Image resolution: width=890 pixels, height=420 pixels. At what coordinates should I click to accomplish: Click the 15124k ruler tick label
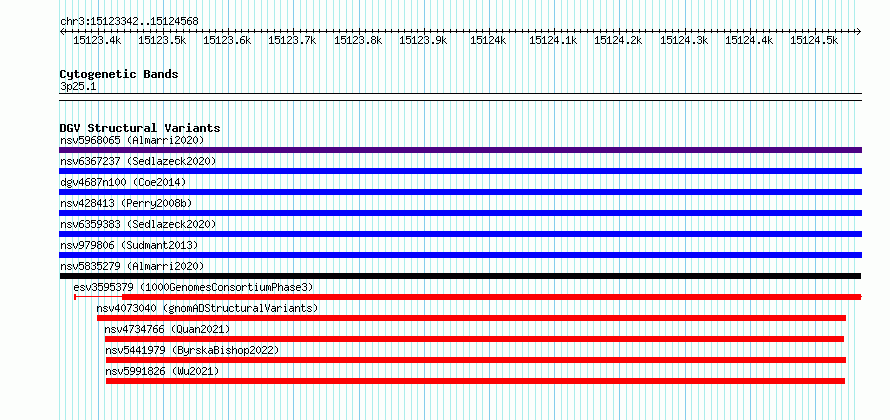click(489, 40)
